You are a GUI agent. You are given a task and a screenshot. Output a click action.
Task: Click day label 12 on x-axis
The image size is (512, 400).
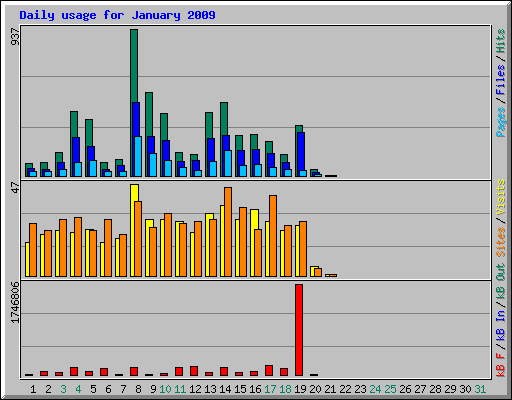[x=195, y=389]
